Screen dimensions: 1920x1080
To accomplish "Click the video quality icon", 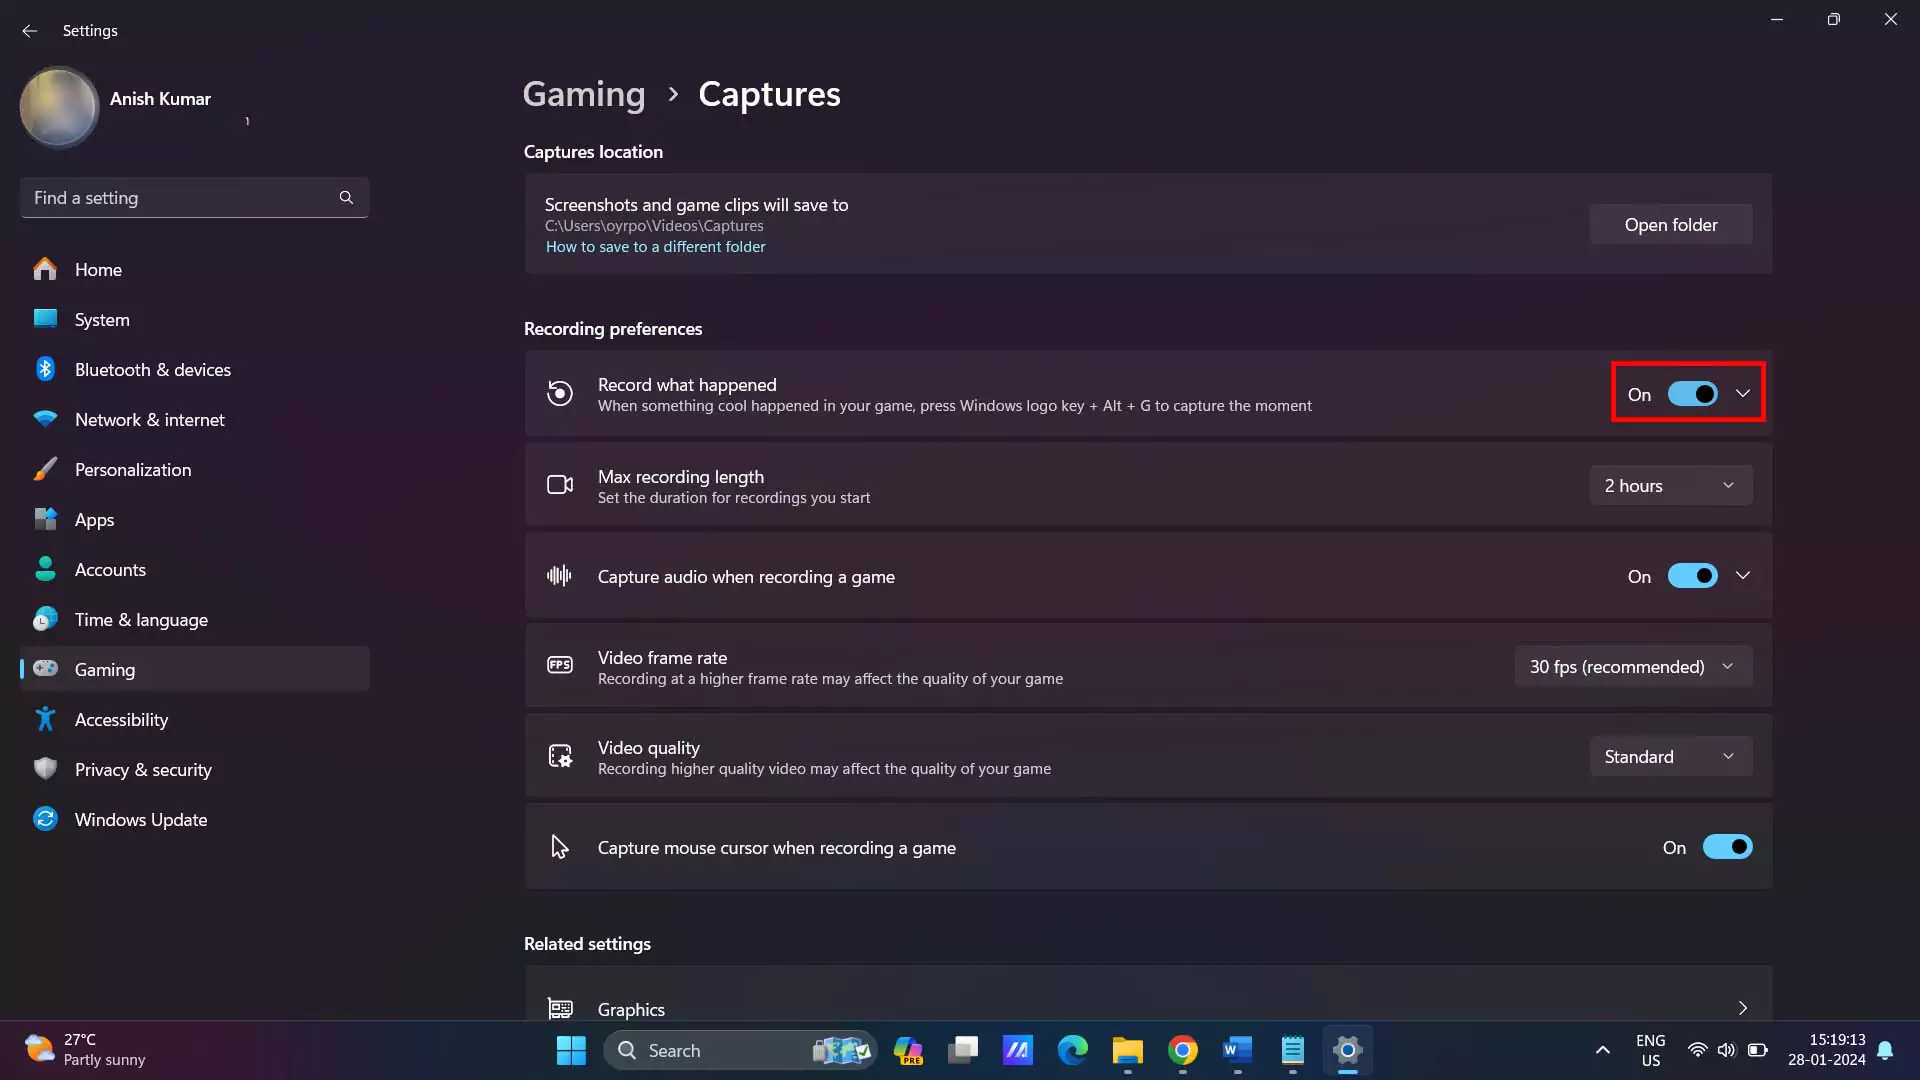I will (558, 756).
